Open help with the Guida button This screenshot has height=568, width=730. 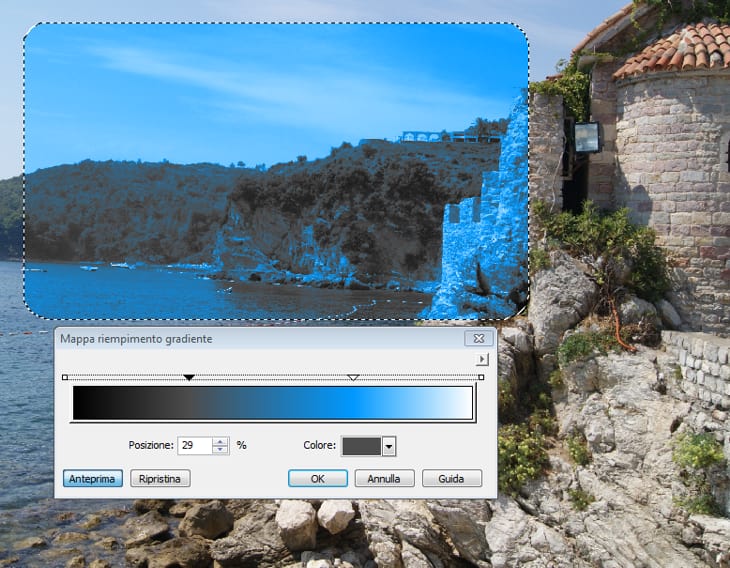(451, 479)
